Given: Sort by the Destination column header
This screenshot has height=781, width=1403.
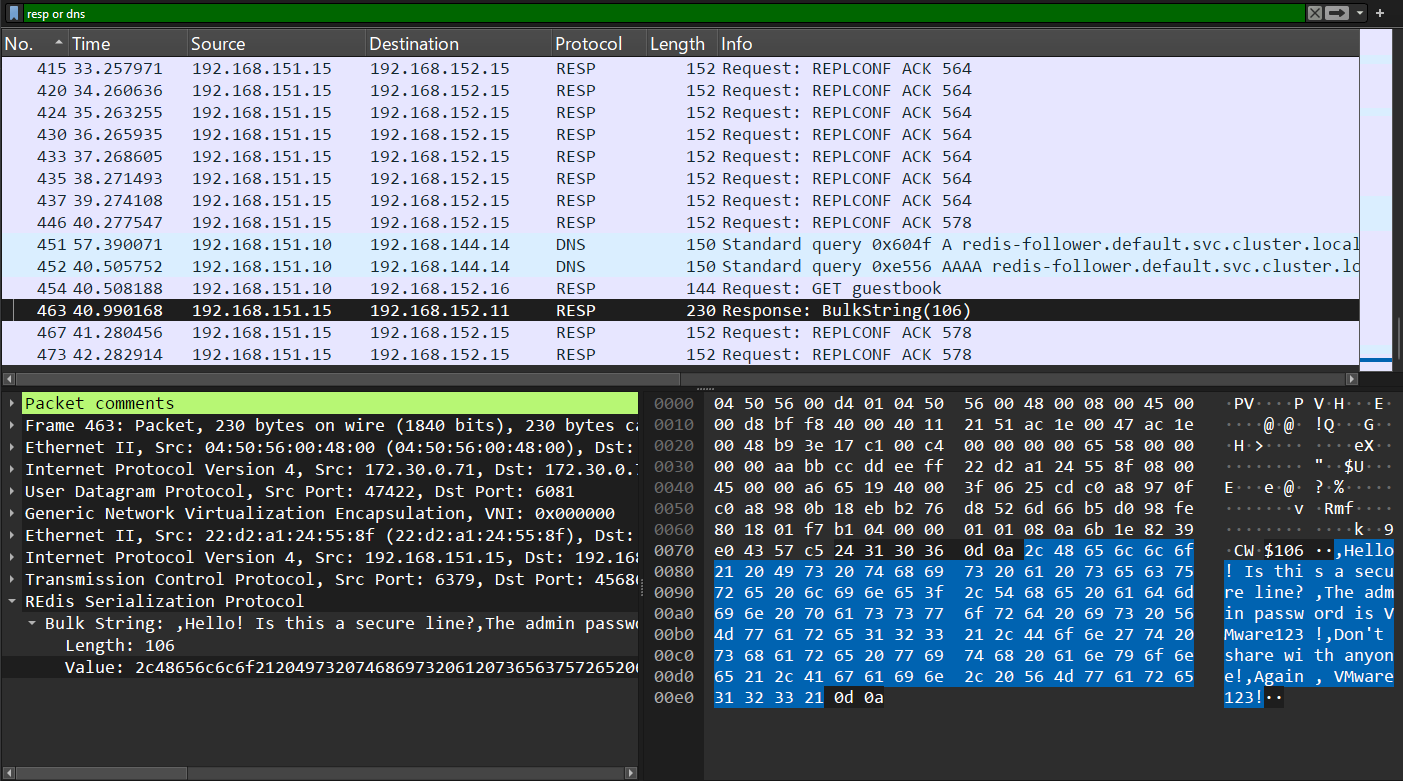Looking at the screenshot, I should [x=458, y=44].
